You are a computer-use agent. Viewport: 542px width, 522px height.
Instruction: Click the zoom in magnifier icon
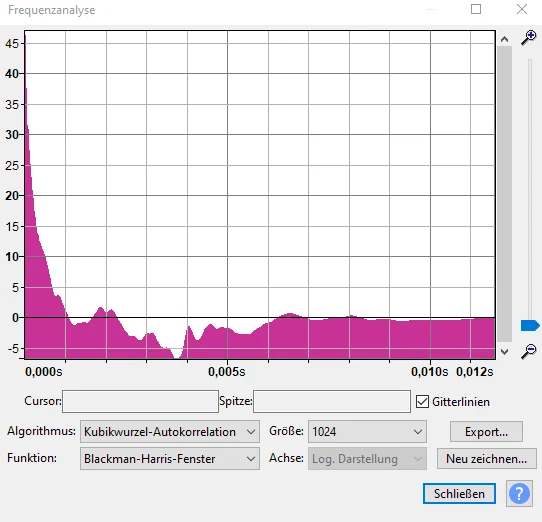click(529, 38)
